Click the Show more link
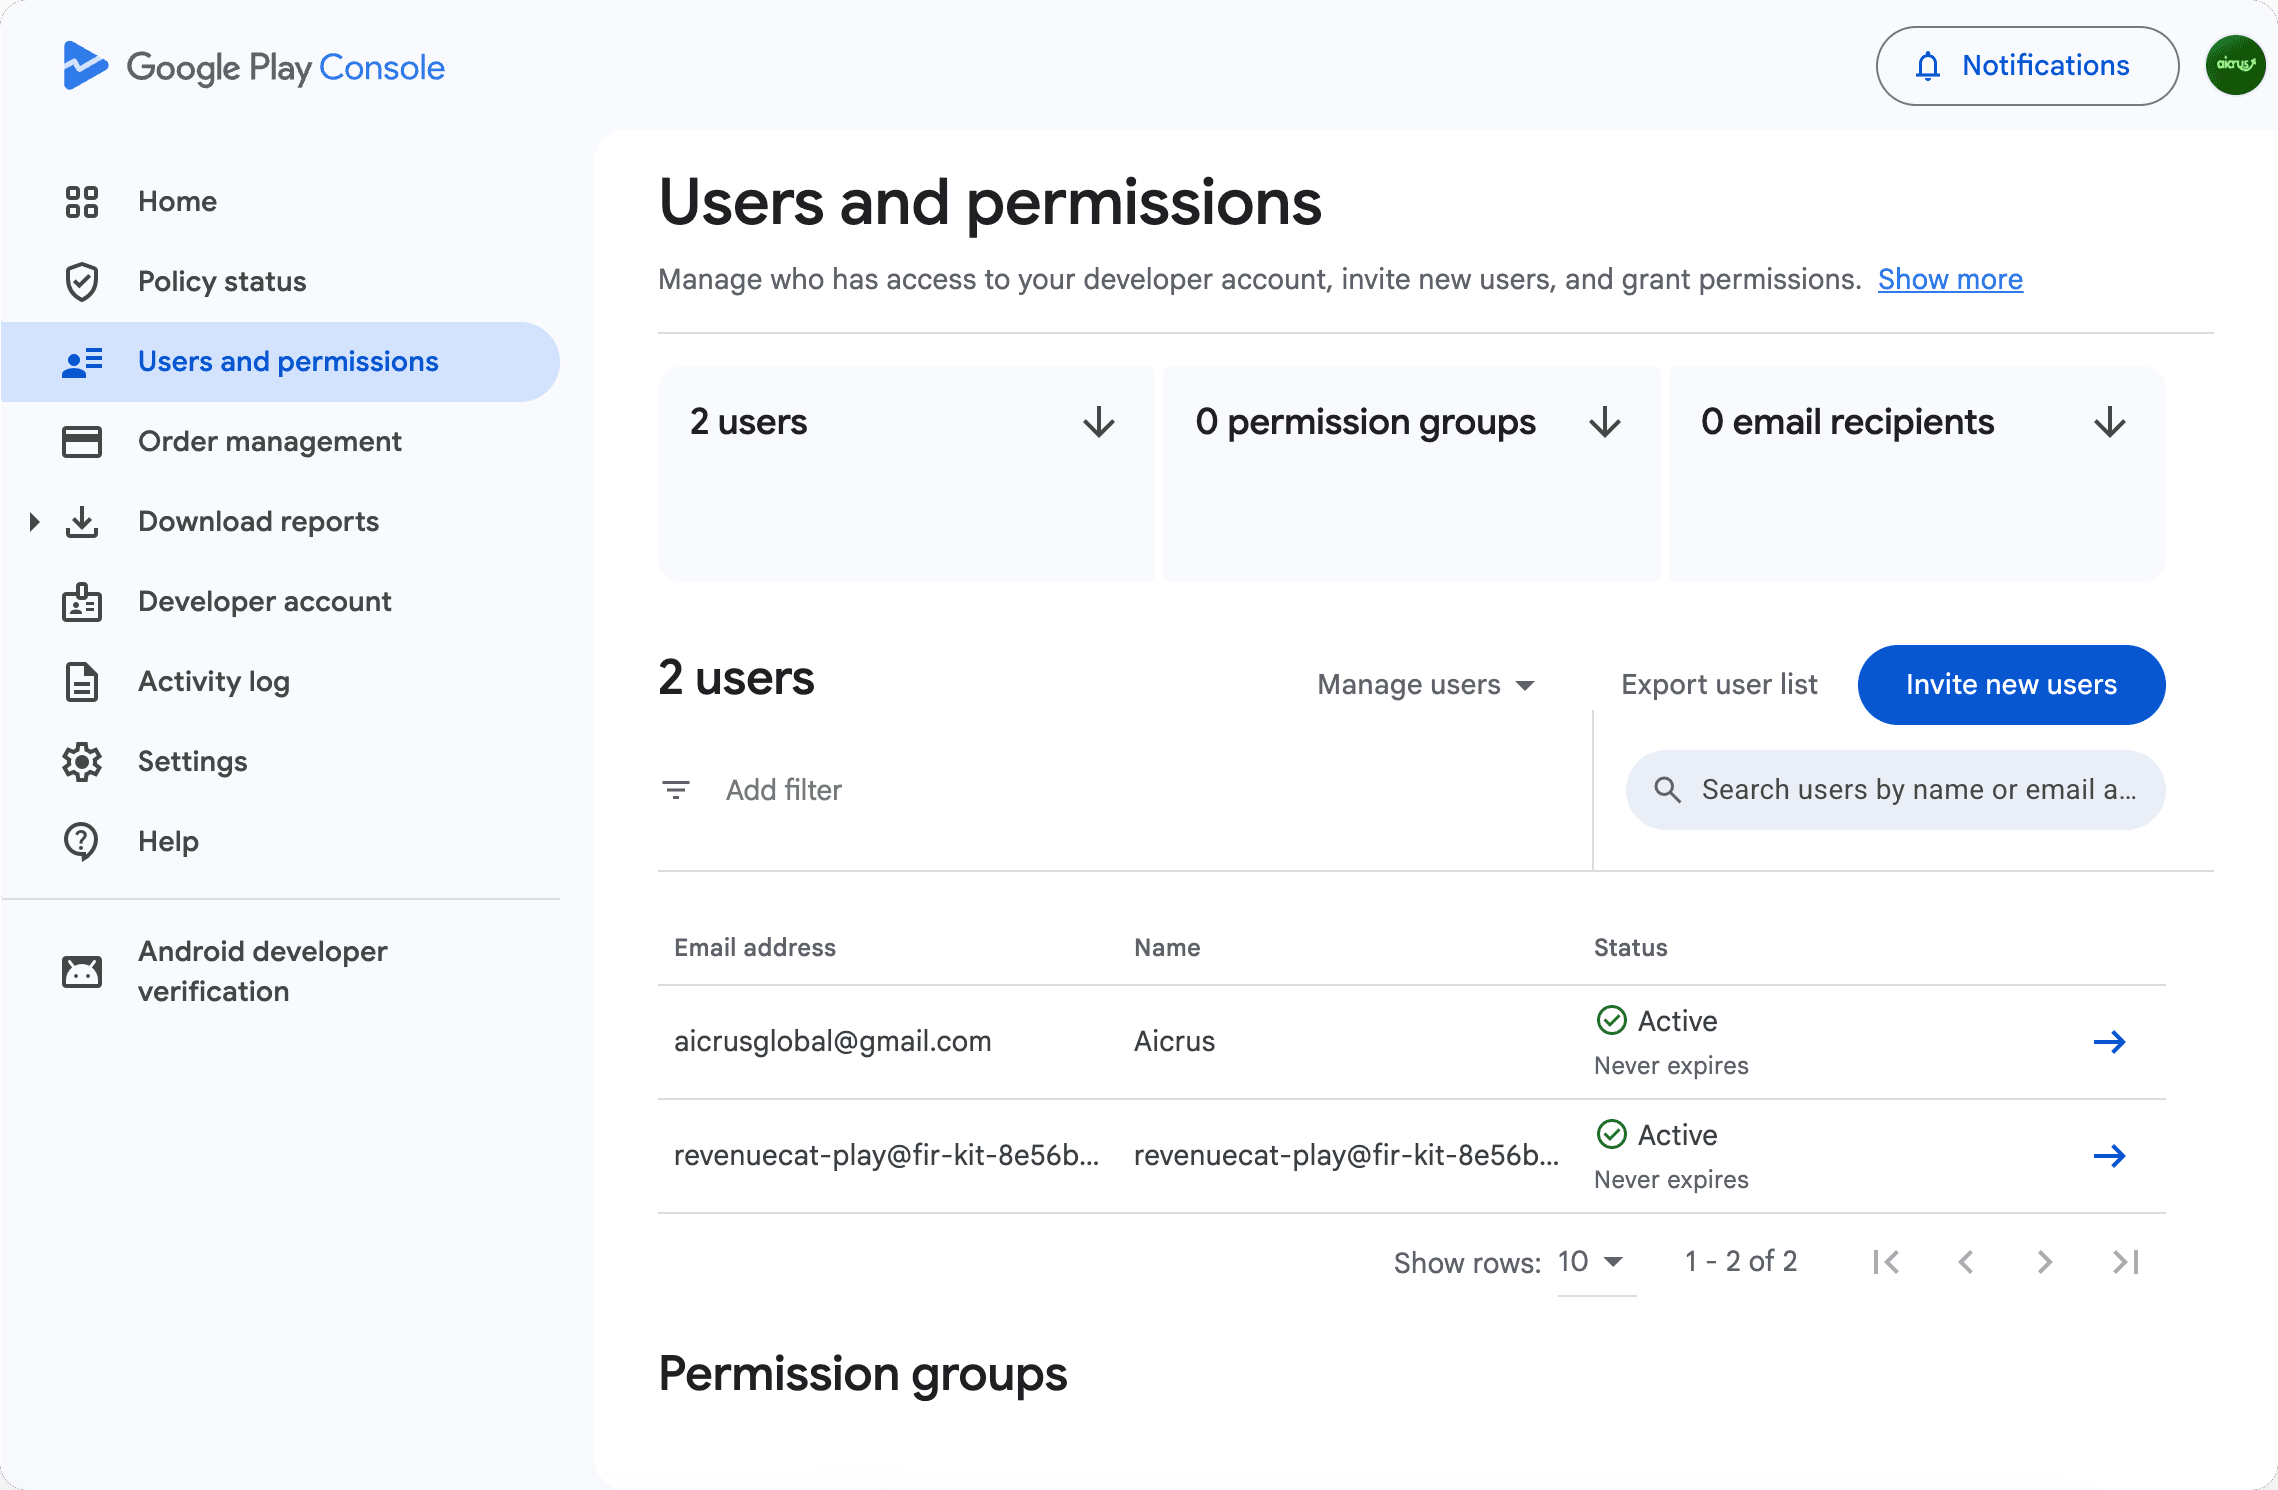 tap(1950, 279)
